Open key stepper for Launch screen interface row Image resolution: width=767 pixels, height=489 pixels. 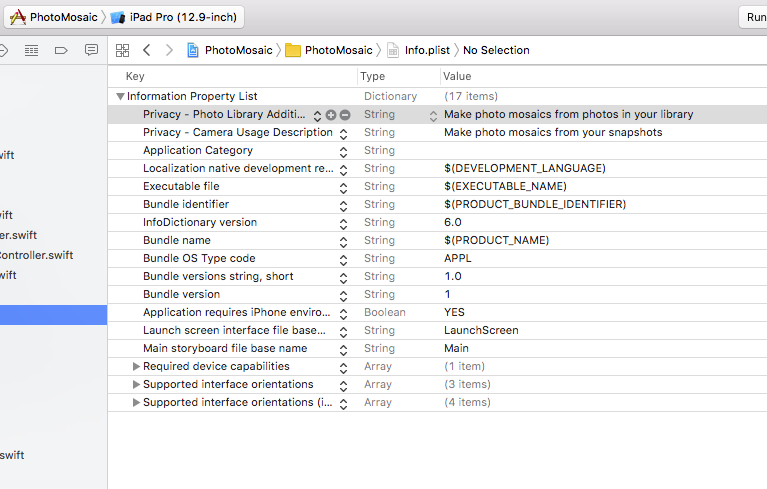[343, 332]
